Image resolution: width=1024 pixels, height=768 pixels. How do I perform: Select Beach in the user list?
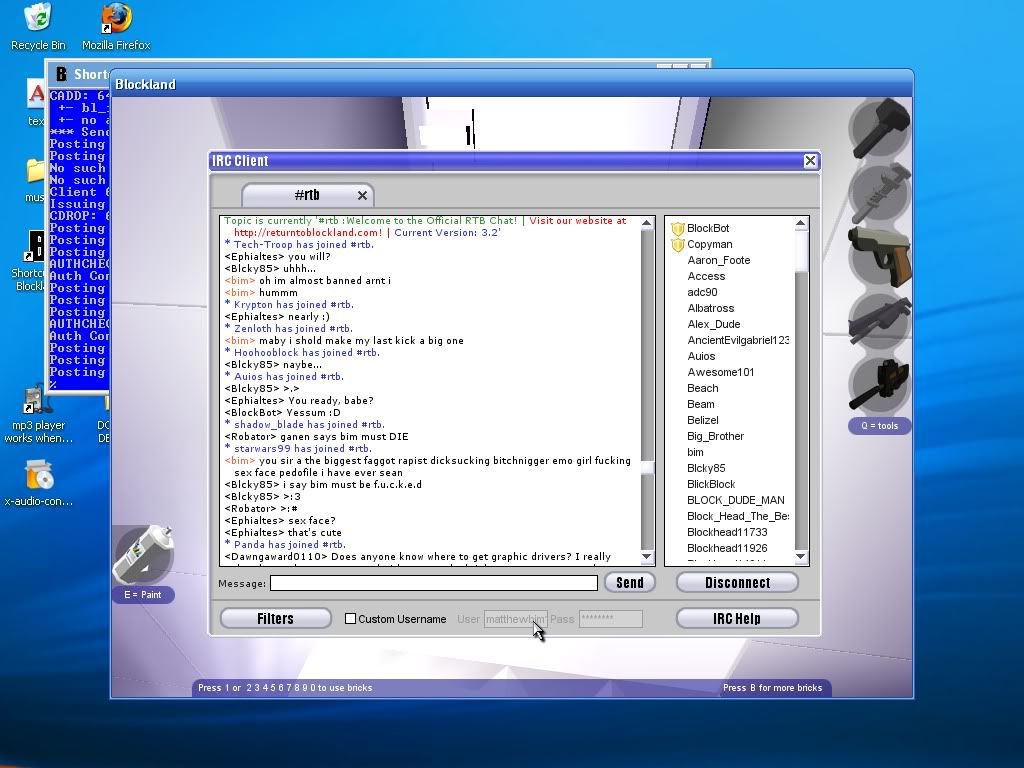coord(702,389)
